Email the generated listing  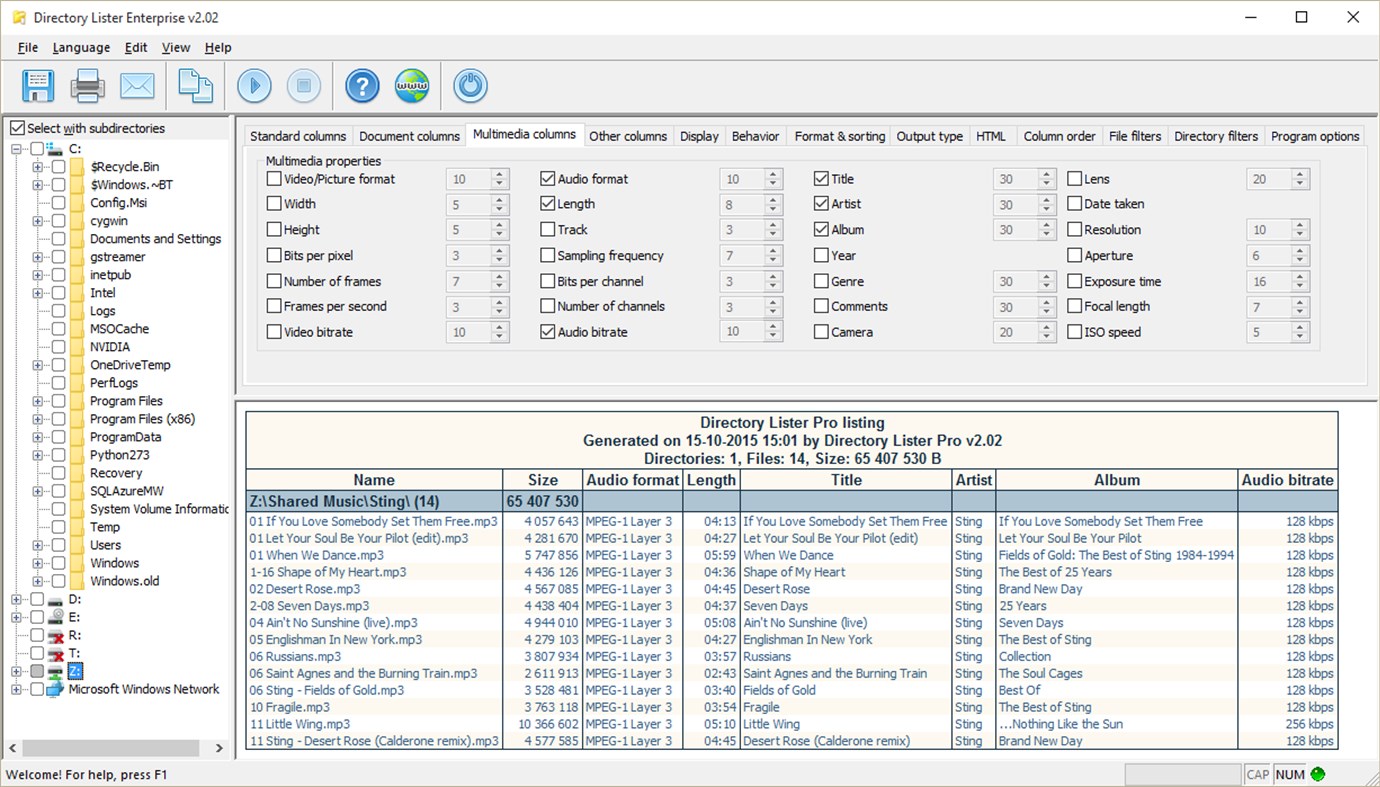click(x=137, y=86)
